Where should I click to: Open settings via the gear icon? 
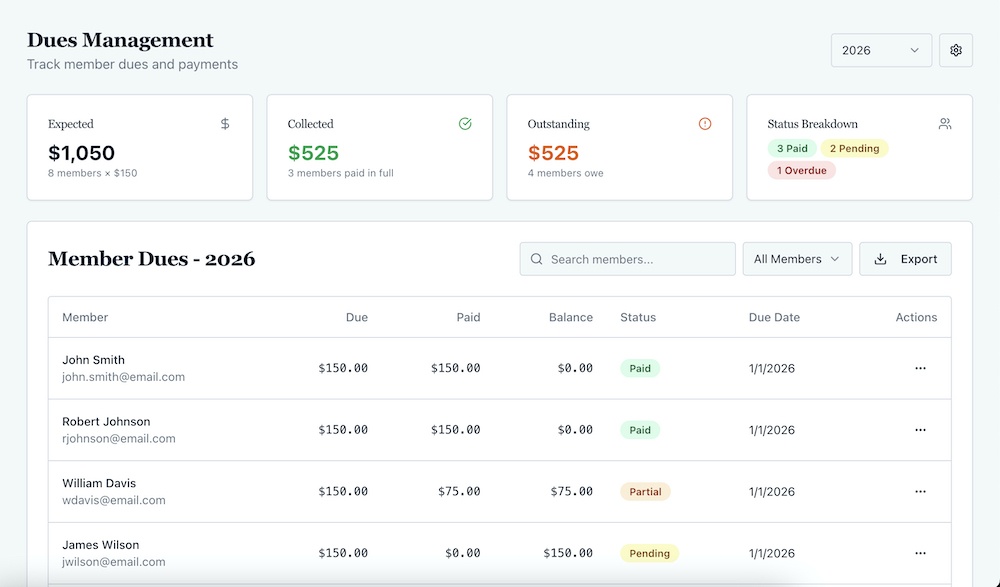pyautogui.click(x=956, y=50)
